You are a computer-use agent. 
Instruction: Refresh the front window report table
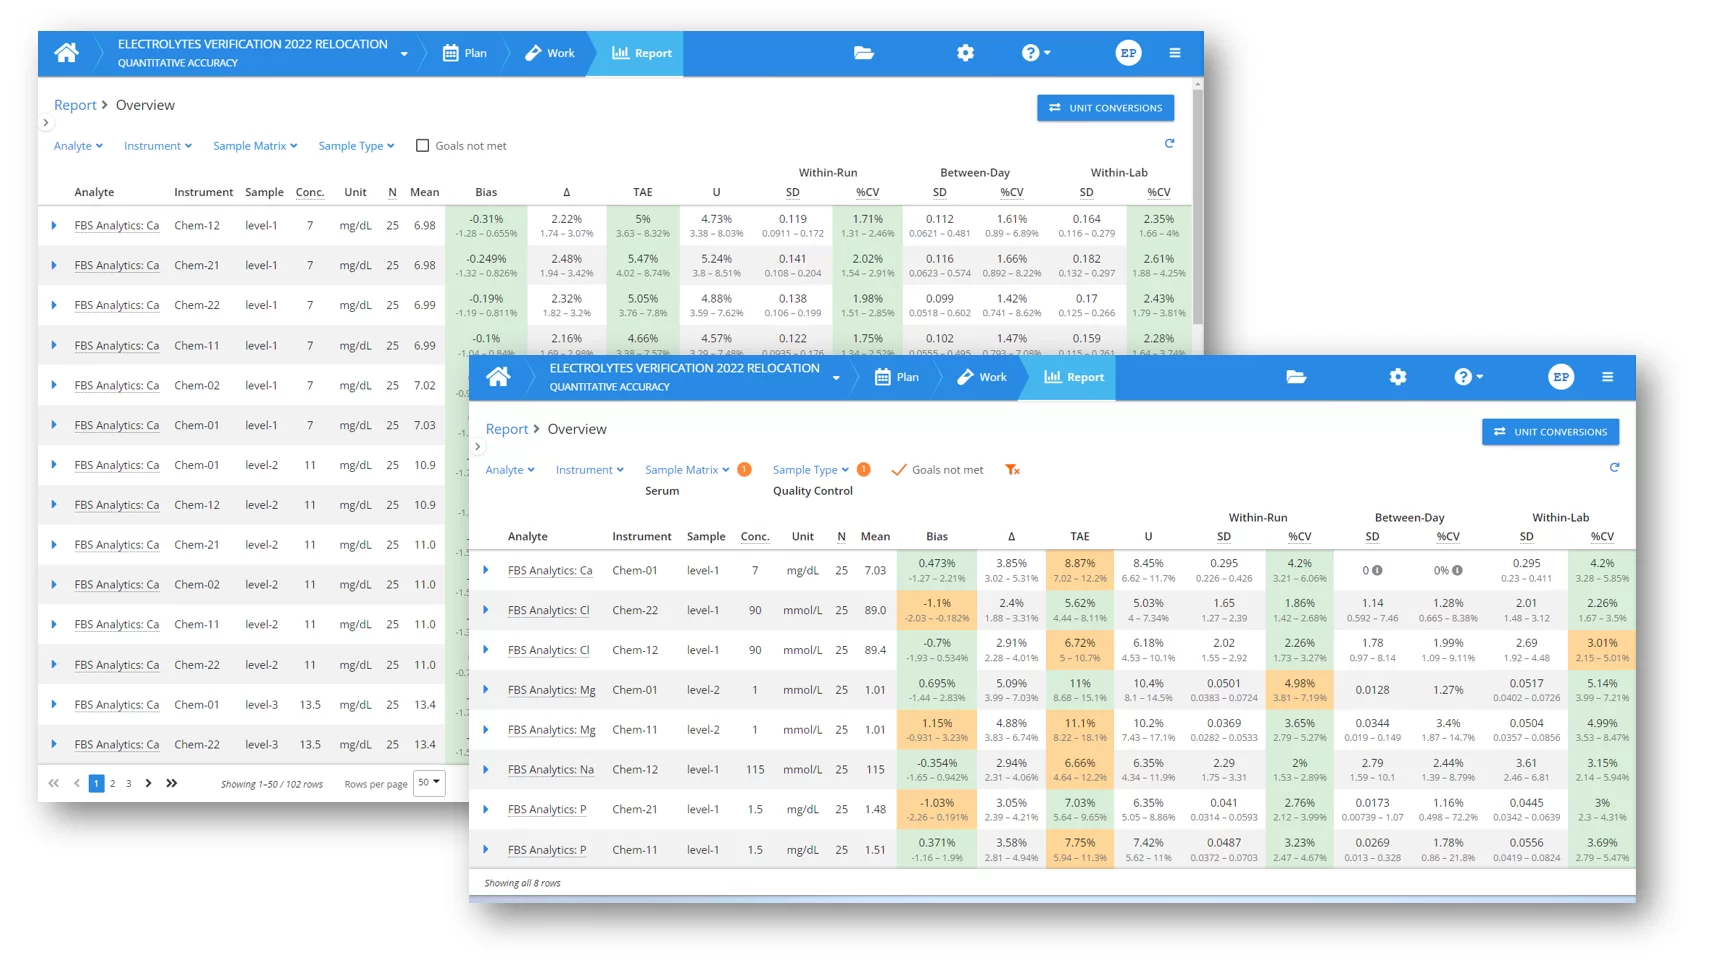click(1614, 468)
